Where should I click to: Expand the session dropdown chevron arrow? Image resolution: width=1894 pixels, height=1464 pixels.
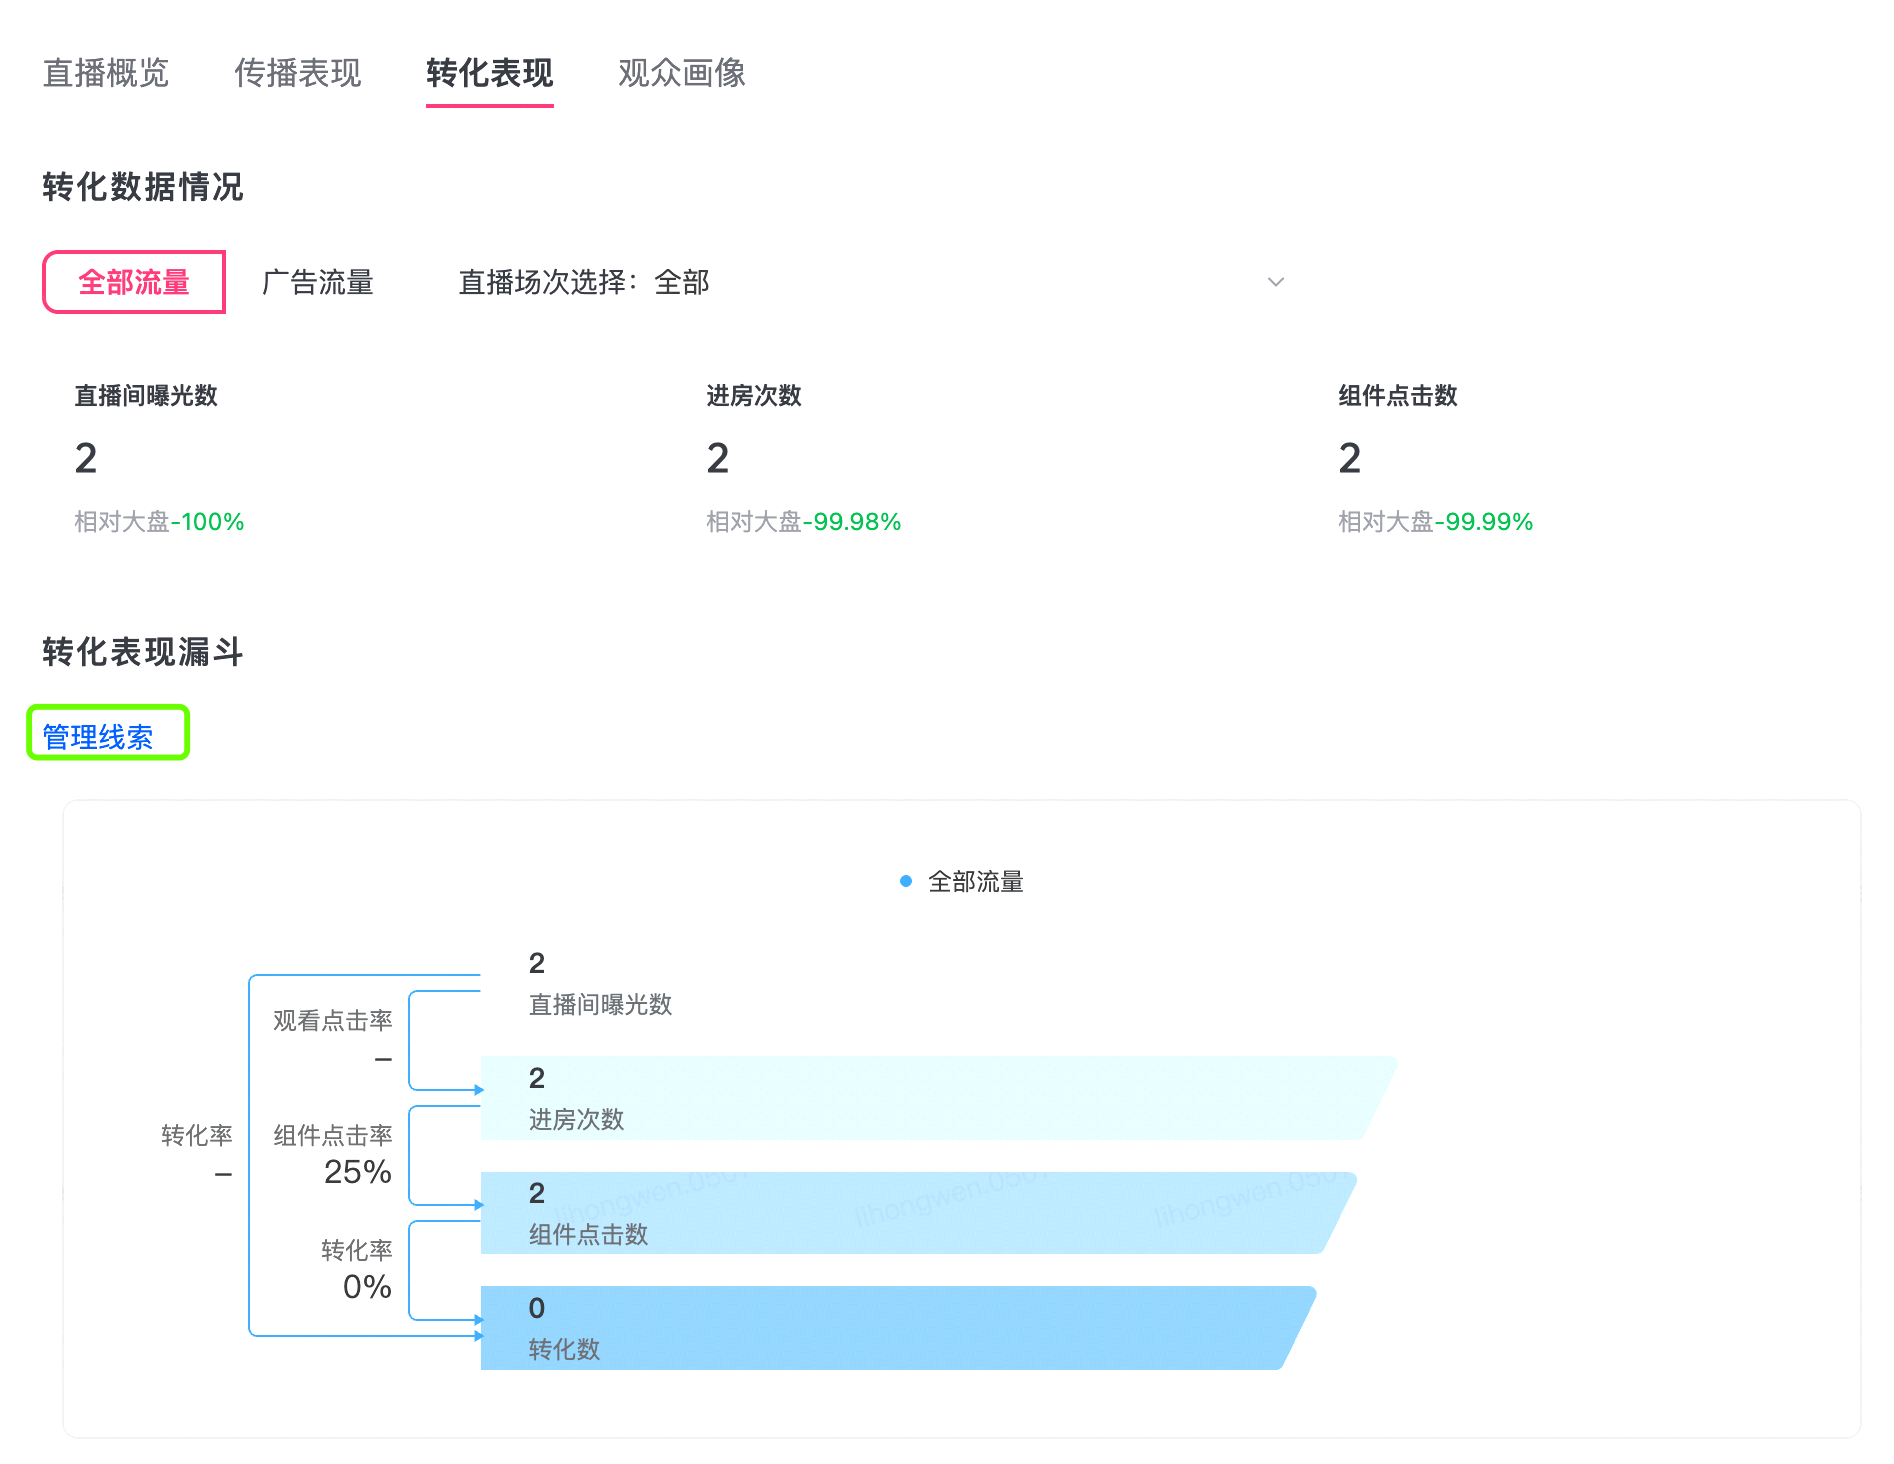(1275, 282)
